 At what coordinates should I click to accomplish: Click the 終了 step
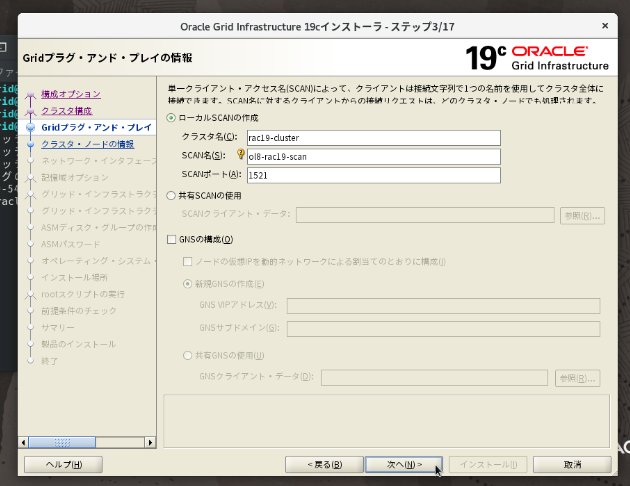tap(49, 361)
